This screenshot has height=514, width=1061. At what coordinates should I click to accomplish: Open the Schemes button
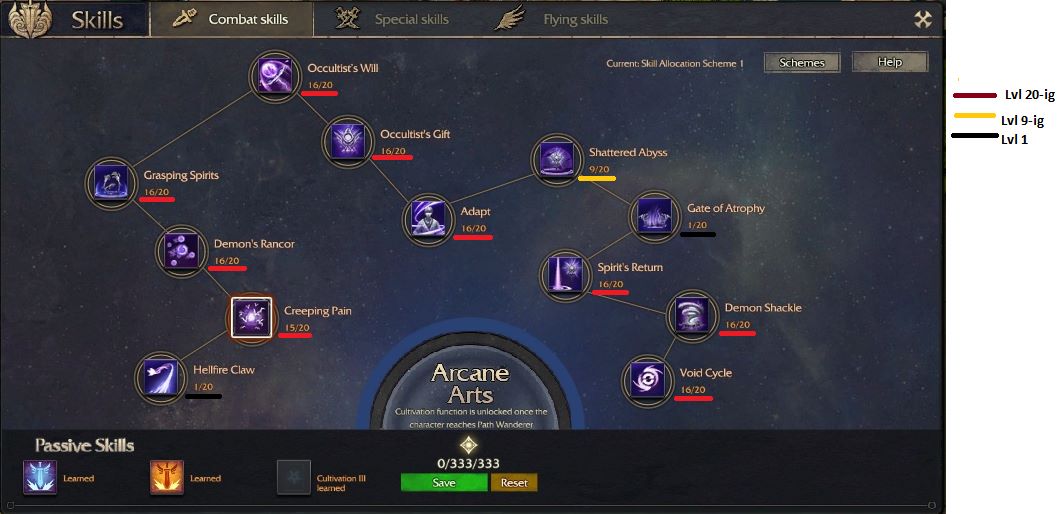point(802,62)
